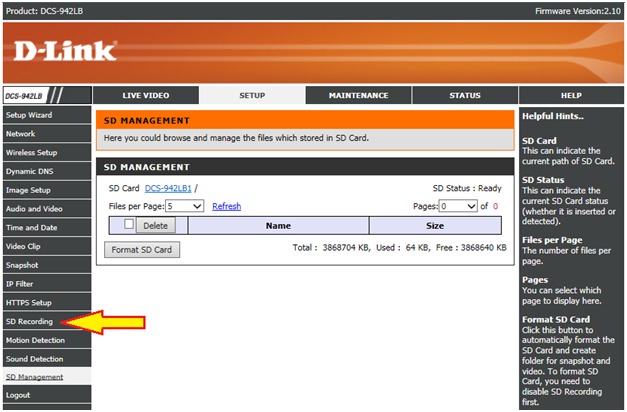Open Audio and Video settings
Viewport: 627px width, 412px height.
(x=34, y=209)
